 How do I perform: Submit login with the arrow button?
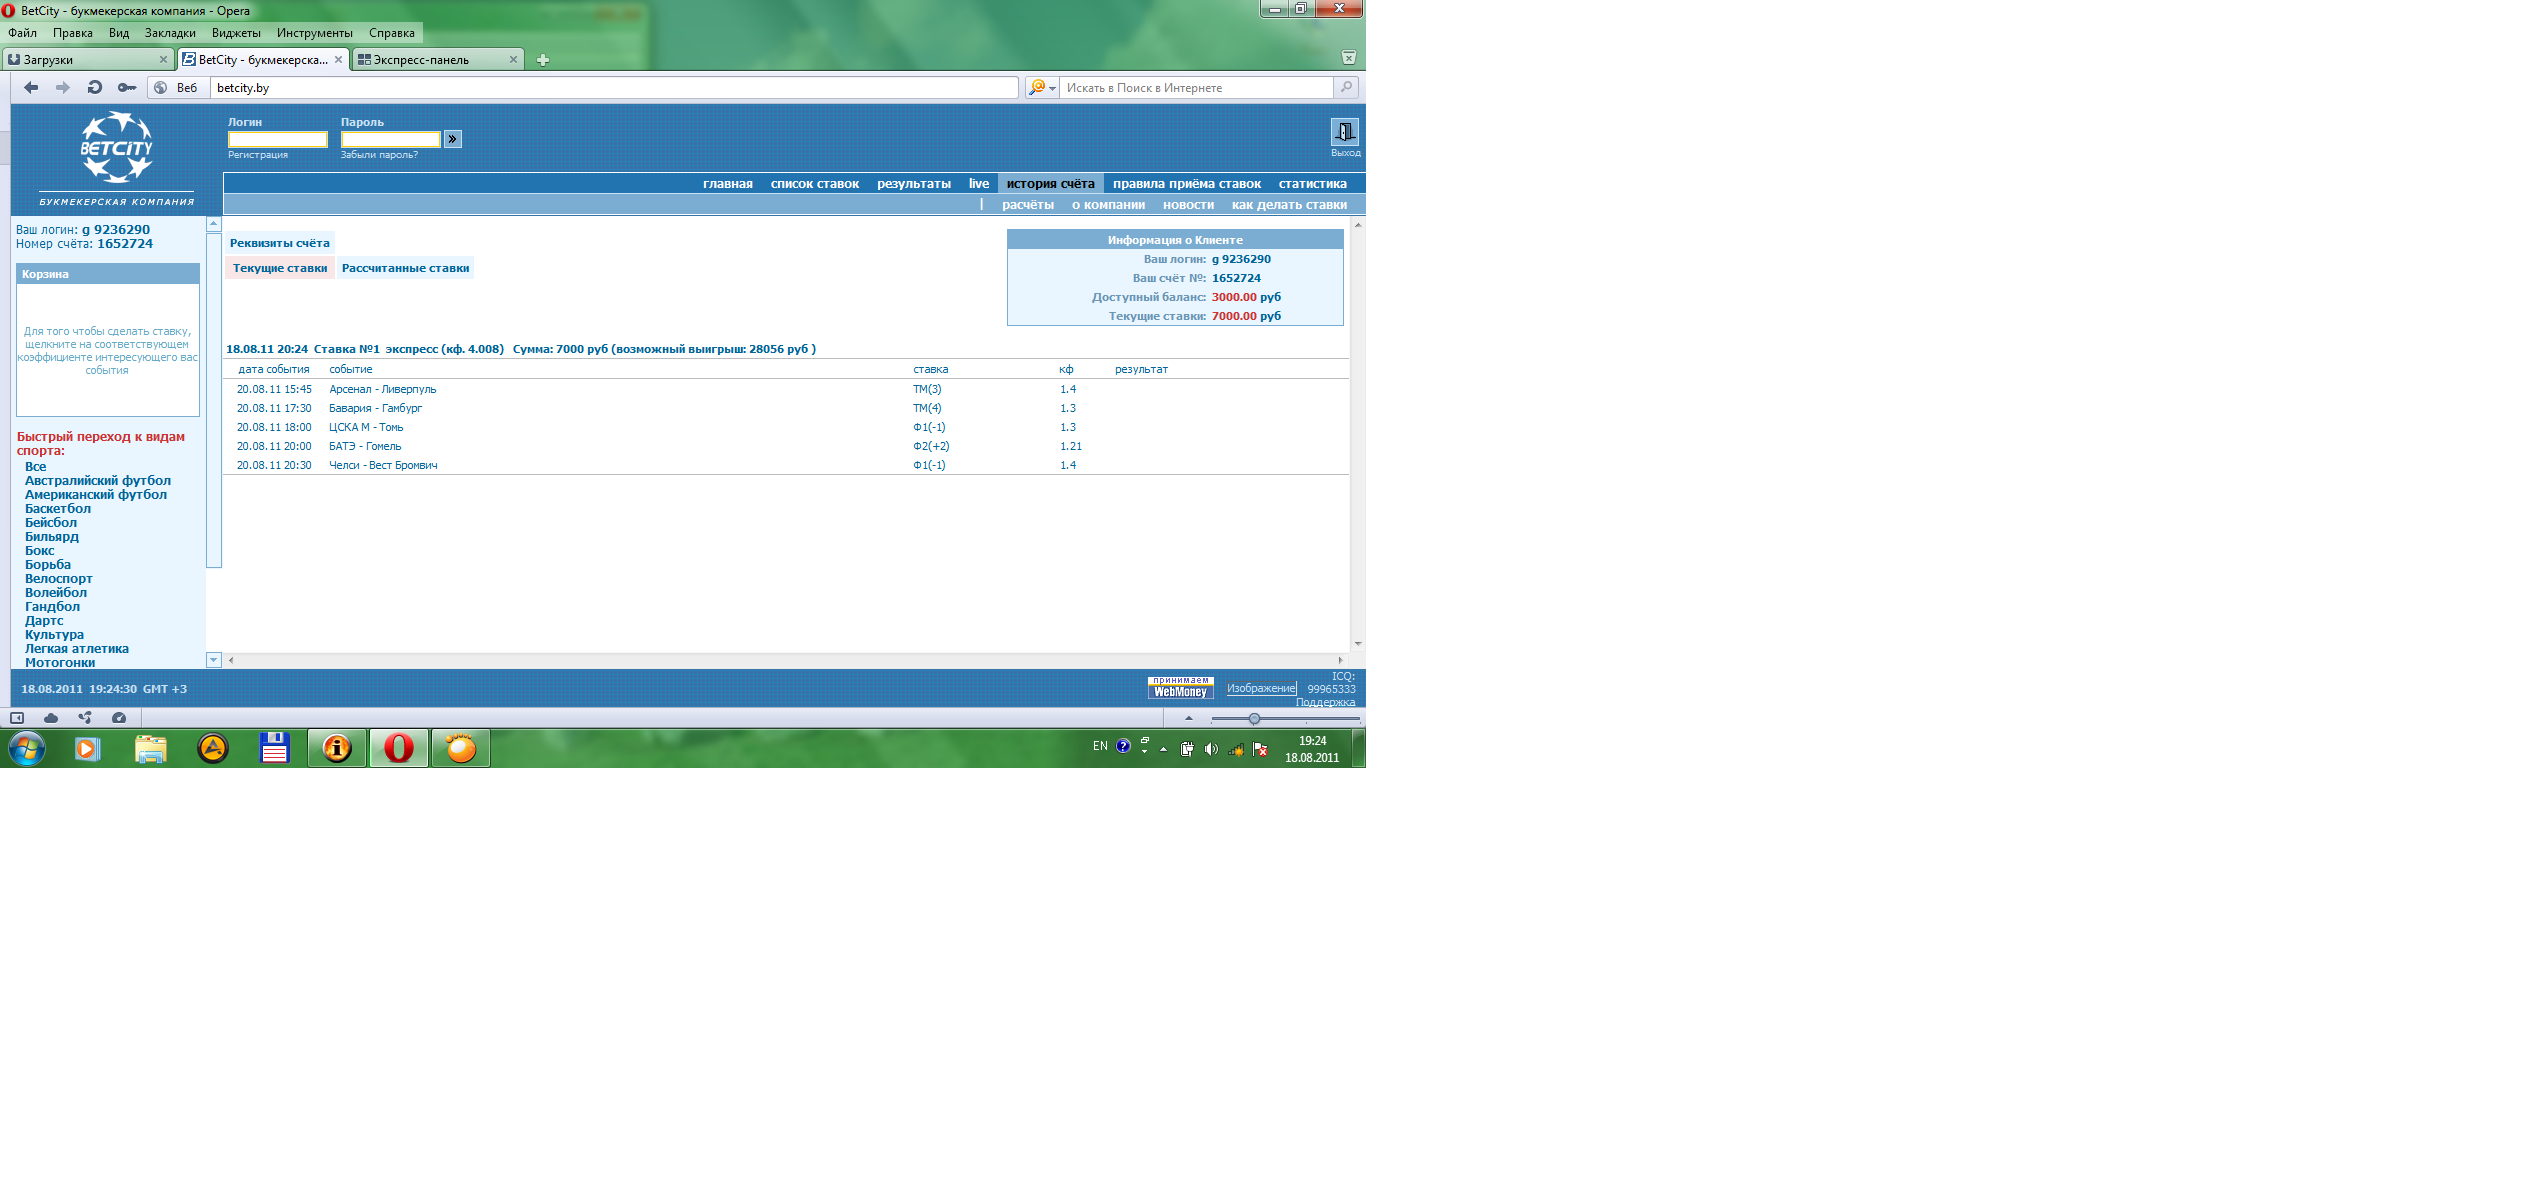click(x=453, y=139)
